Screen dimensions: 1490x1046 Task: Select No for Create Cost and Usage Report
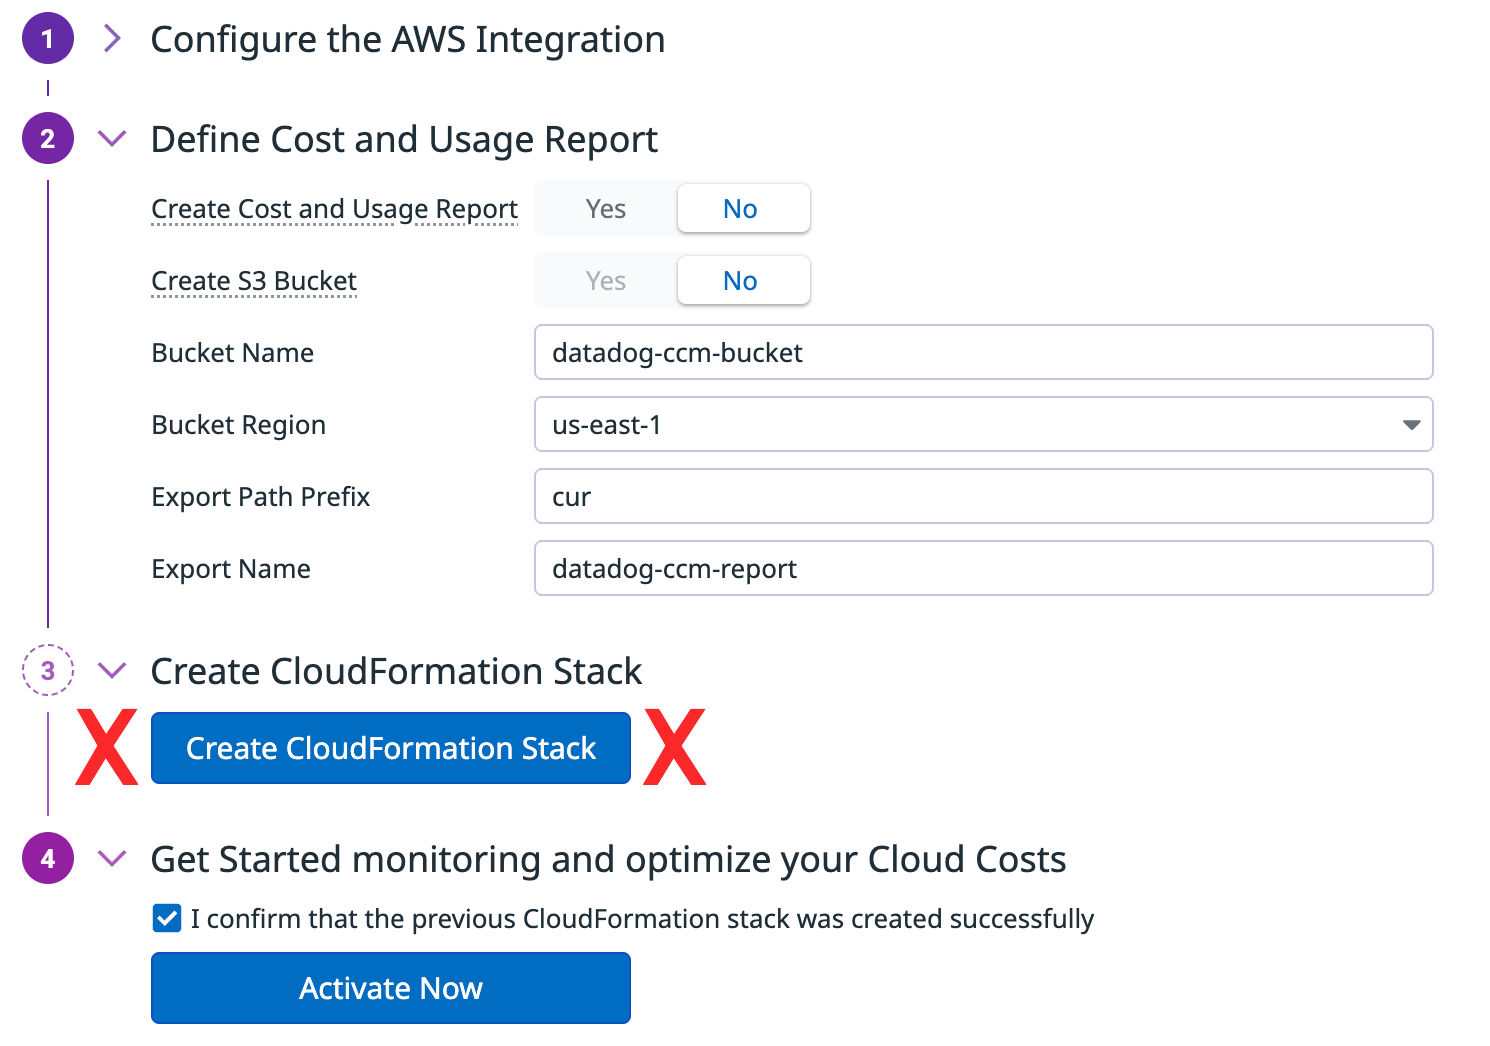[742, 209]
